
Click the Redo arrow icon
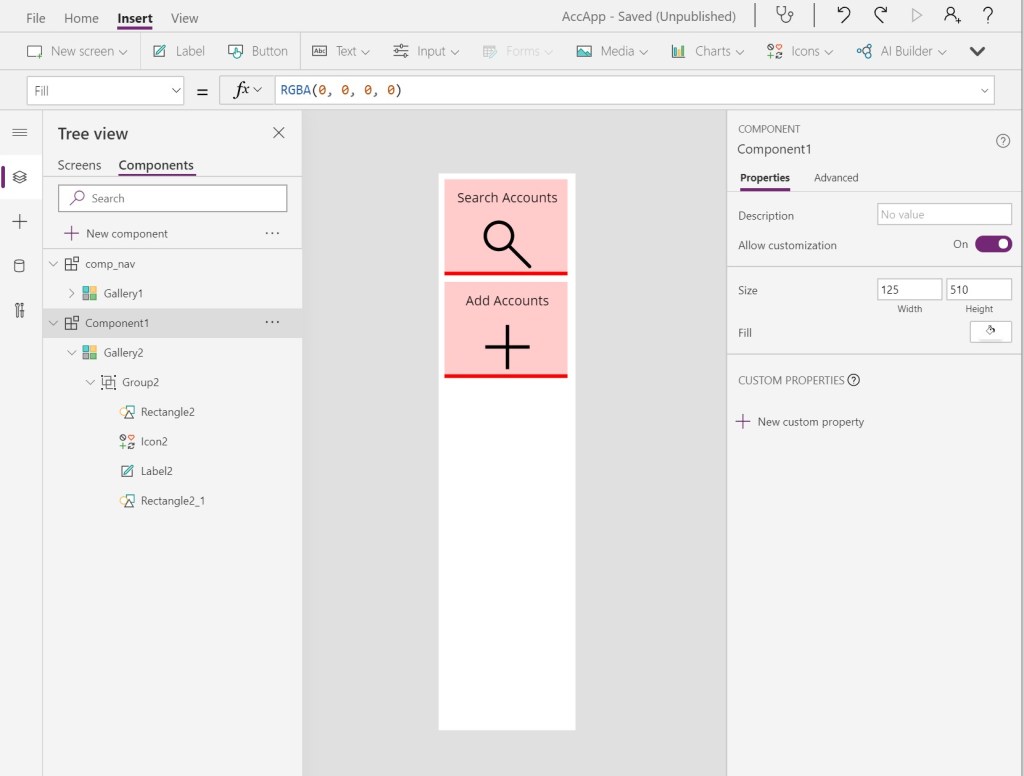tap(880, 16)
